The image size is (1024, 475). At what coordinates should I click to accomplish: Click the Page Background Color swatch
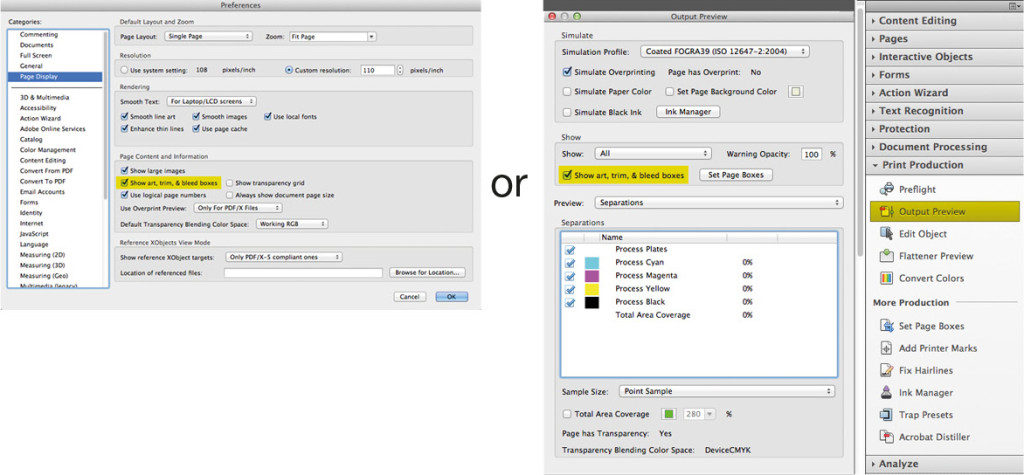click(x=795, y=92)
